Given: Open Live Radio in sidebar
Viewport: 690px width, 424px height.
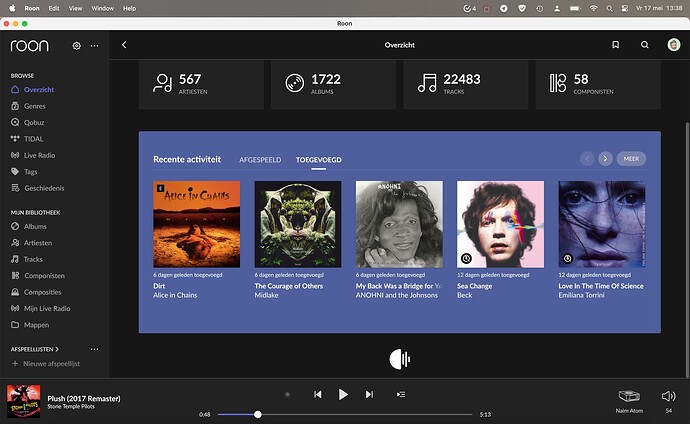Looking at the screenshot, I should click(33, 155).
